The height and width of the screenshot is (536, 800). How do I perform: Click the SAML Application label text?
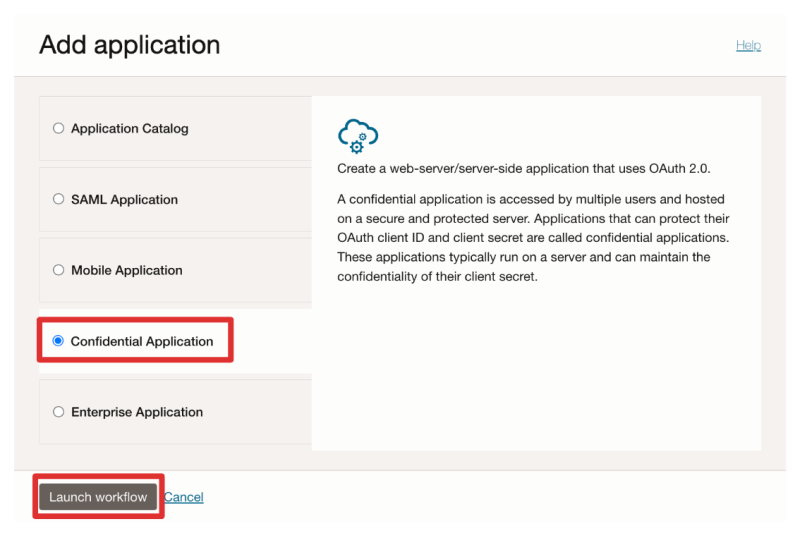(x=124, y=199)
